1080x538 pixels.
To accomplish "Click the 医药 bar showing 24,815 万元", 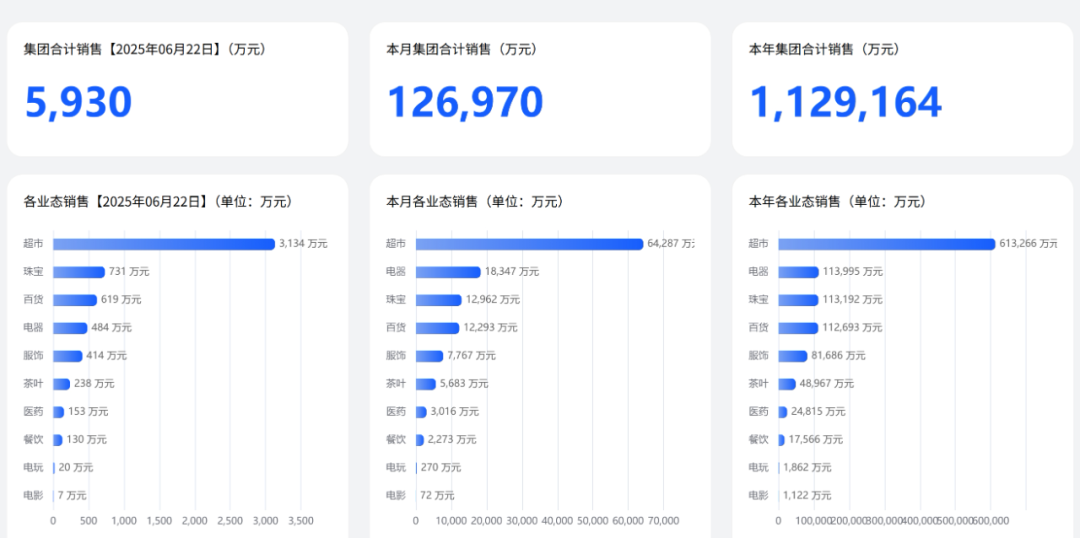I will [783, 412].
